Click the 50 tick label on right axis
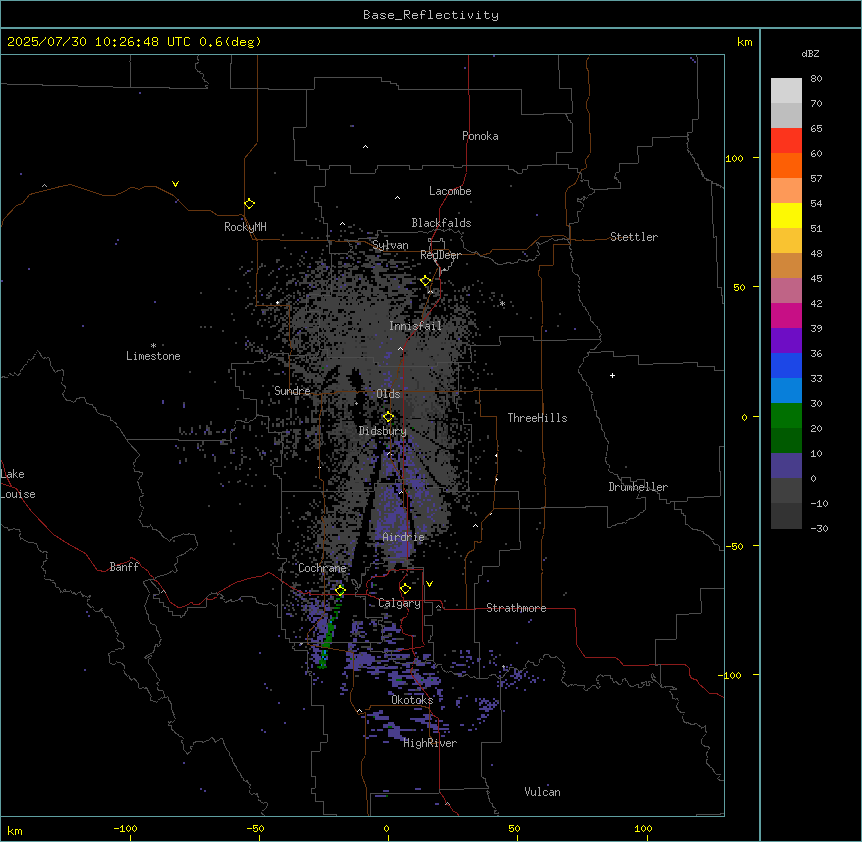This screenshot has height=842, width=862. pos(739,287)
